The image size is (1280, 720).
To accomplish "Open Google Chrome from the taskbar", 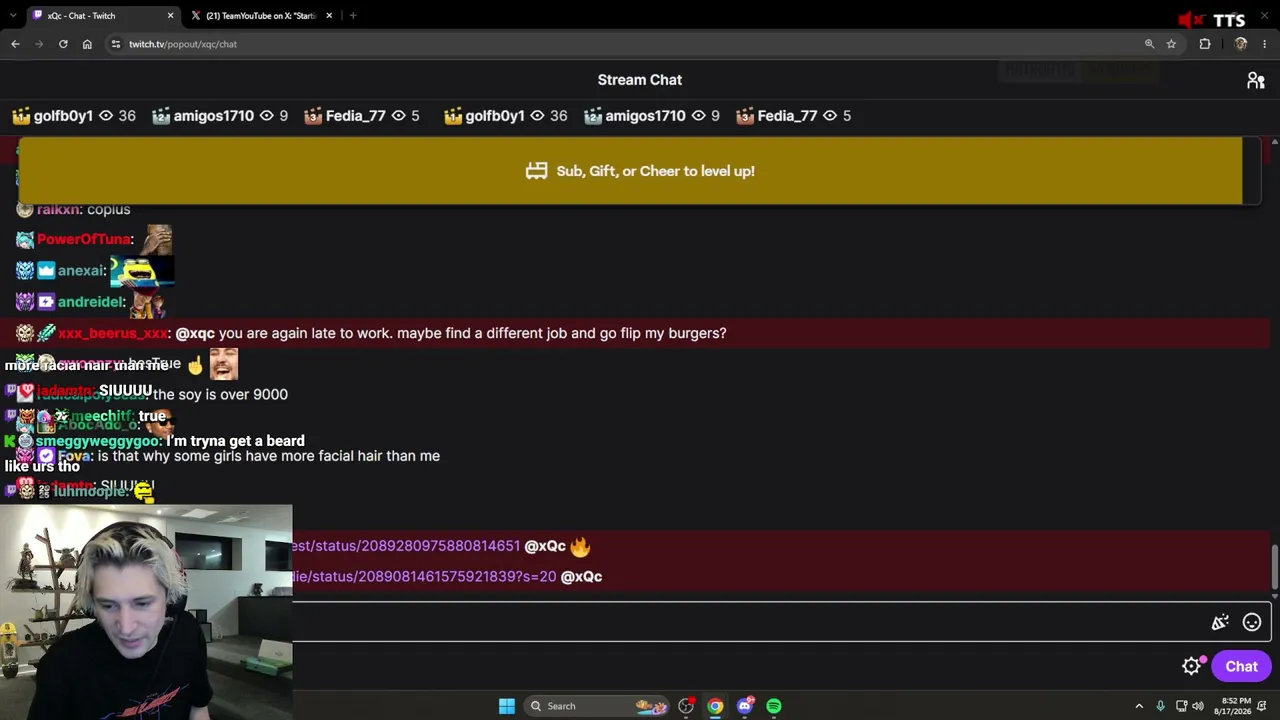I will [715, 706].
